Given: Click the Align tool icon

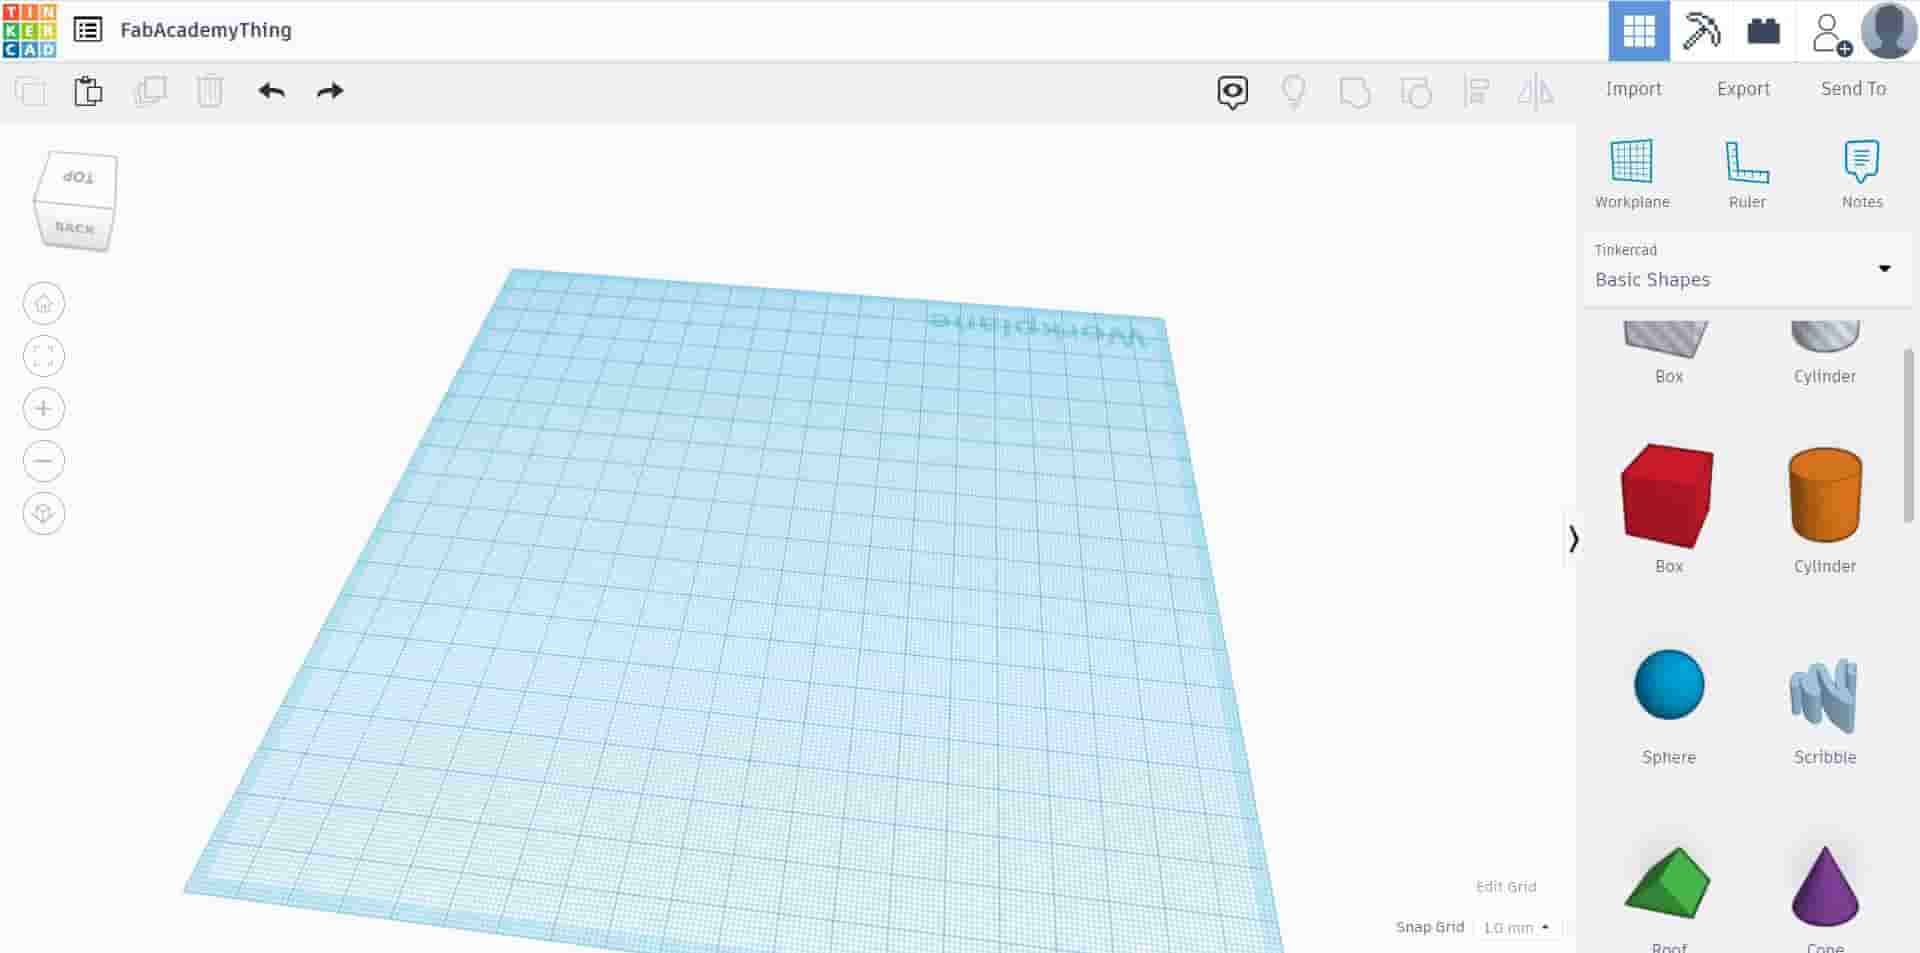Looking at the screenshot, I should tap(1476, 92).
